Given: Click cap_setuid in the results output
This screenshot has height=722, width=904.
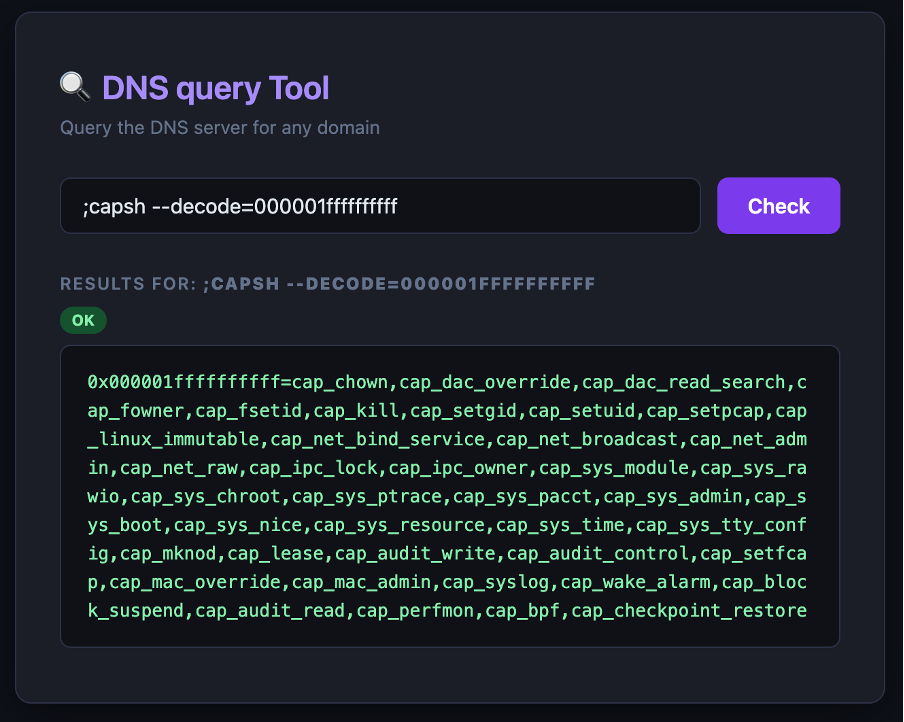Looking at the screenshot, I should [x=582, y=411].
